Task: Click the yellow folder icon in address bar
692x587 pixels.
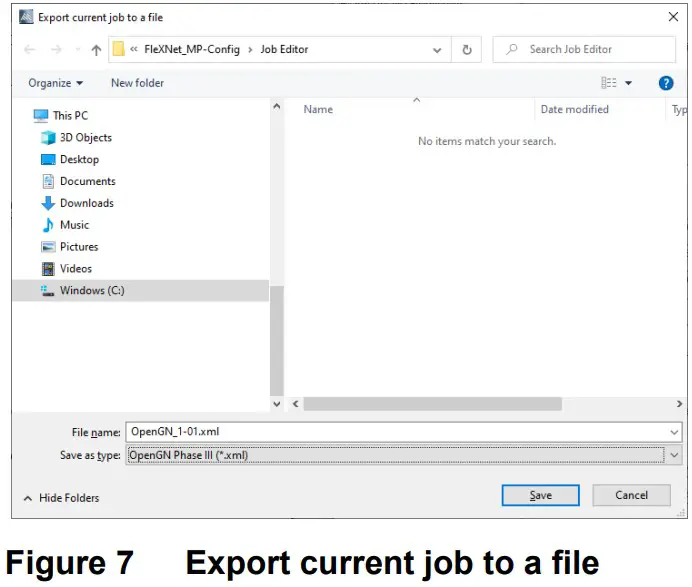Action: point(119,49)
